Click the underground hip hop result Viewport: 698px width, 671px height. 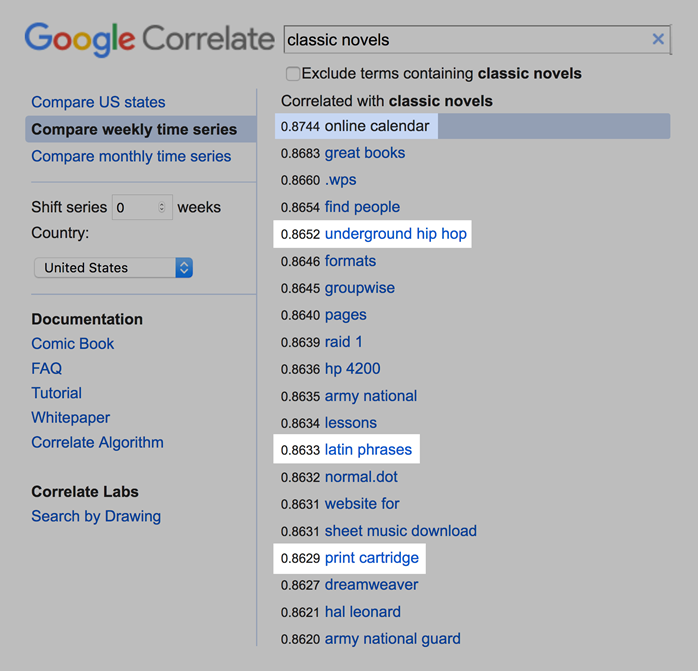pyautogui.click(x=396, y=234)
